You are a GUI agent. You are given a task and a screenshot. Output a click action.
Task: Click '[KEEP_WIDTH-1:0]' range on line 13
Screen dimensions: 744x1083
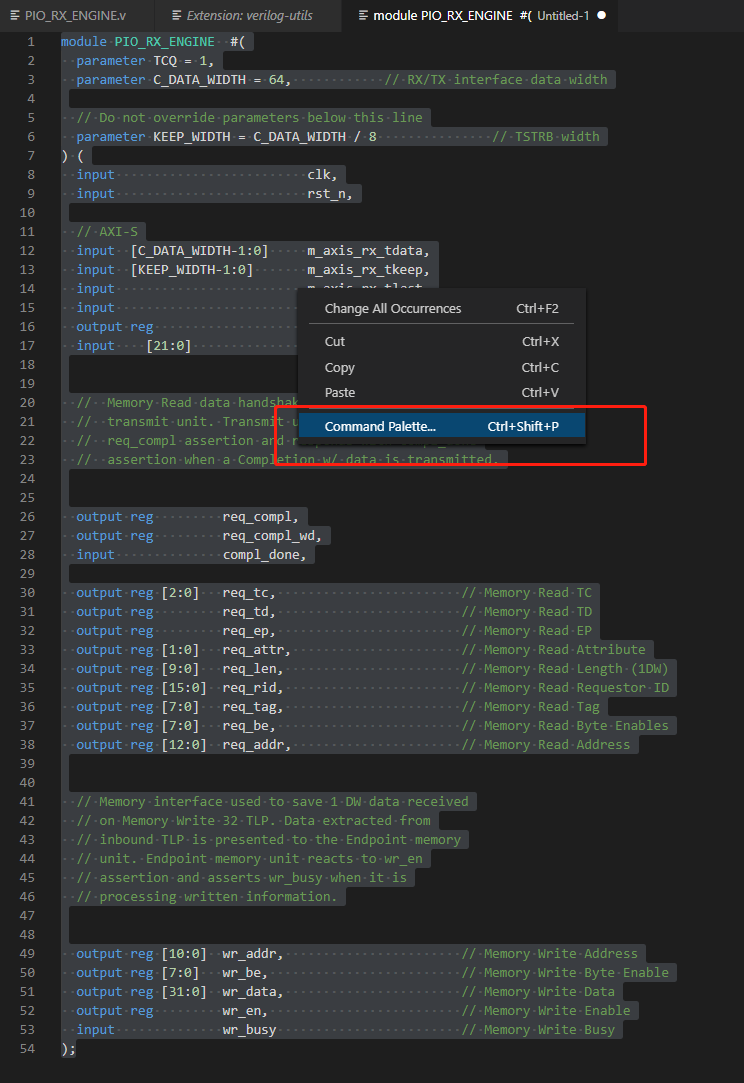coord(191,270)
